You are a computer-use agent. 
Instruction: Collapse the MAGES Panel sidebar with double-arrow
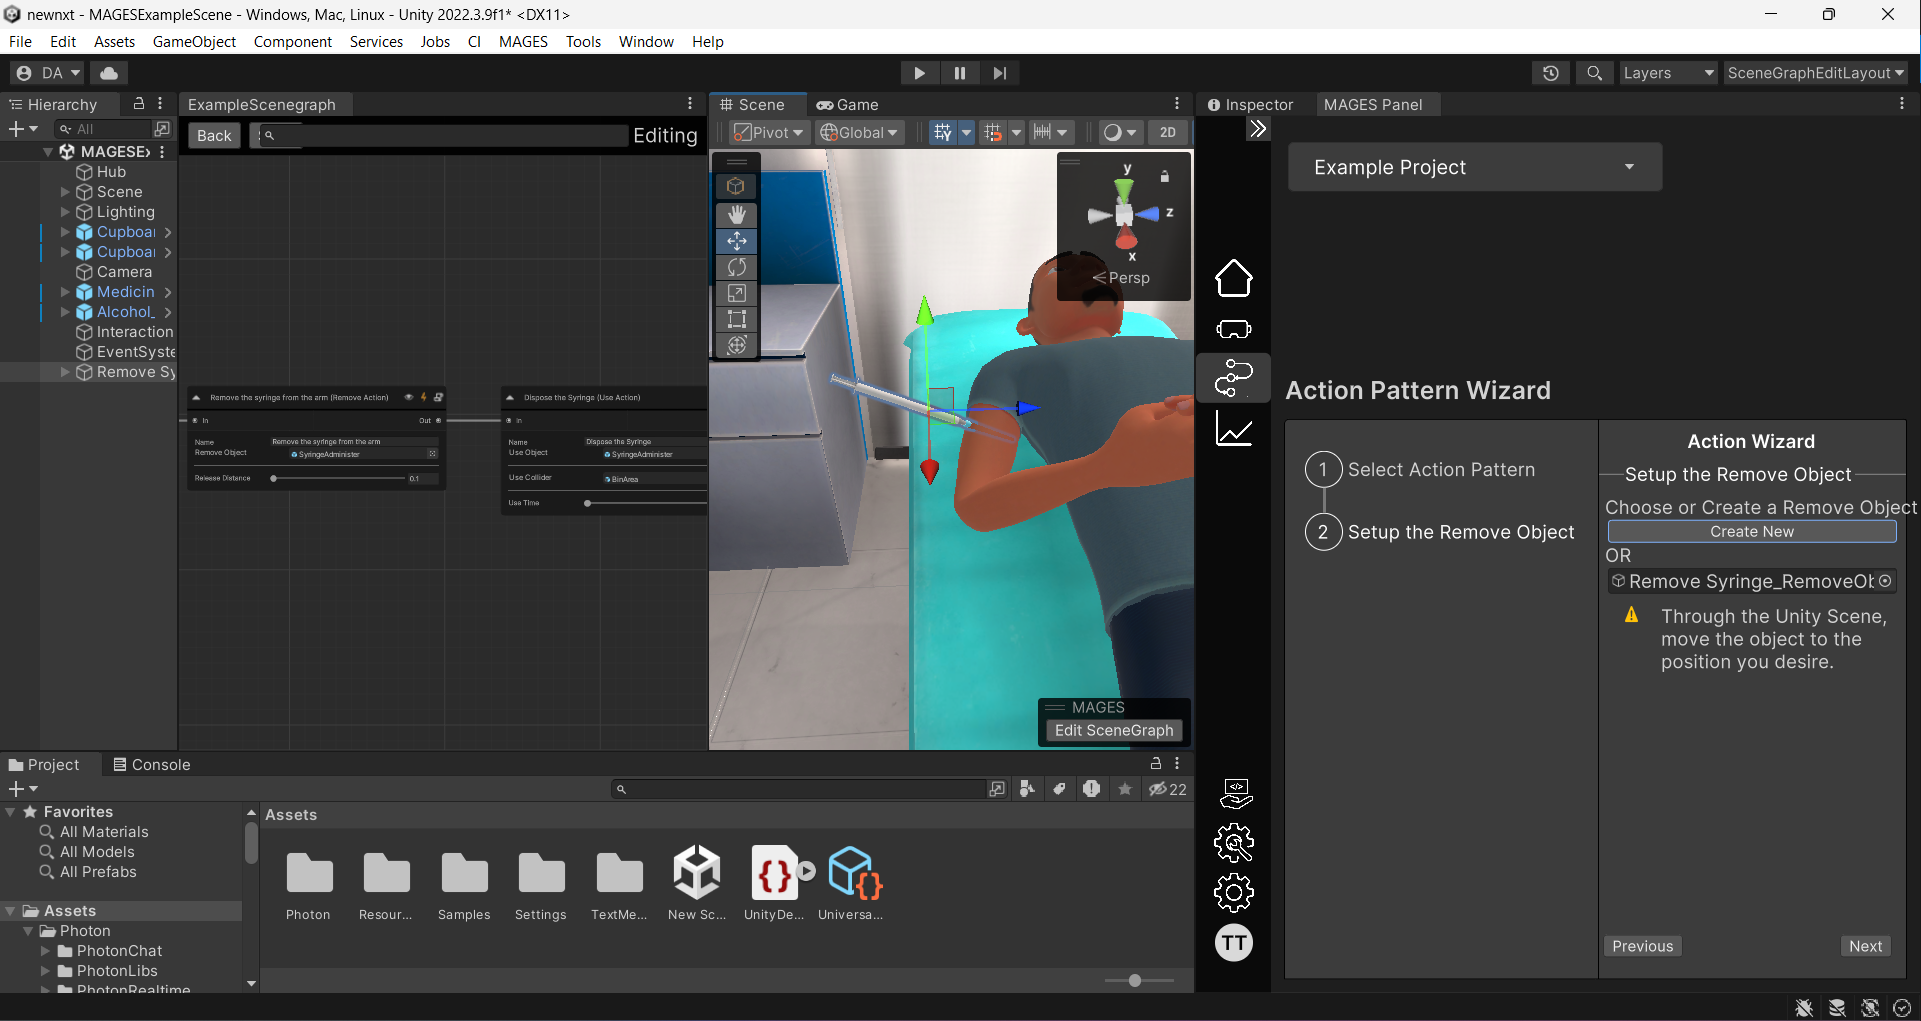1258,128
